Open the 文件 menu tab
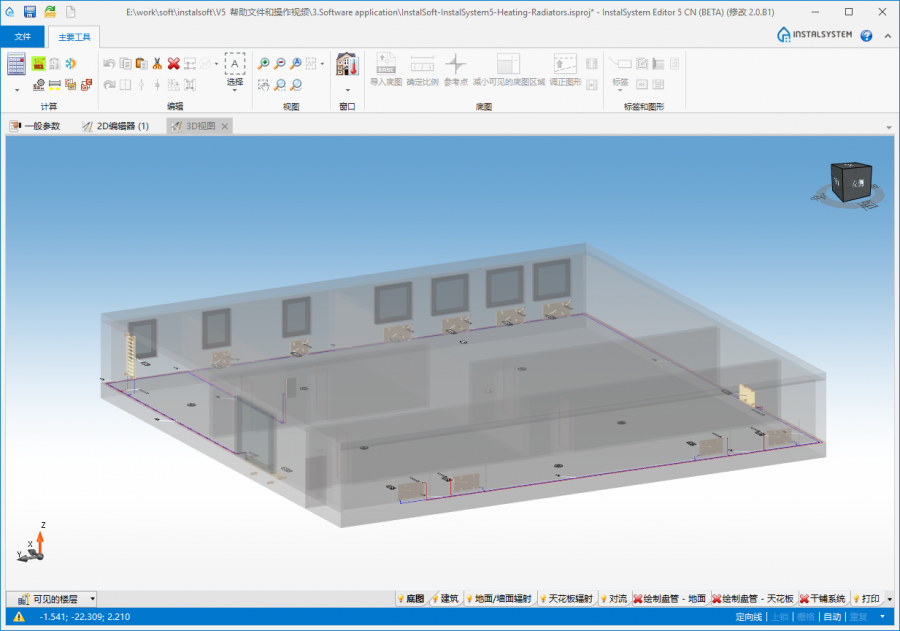The width and height of the screenshot is (900, 631). coord(22,36)
